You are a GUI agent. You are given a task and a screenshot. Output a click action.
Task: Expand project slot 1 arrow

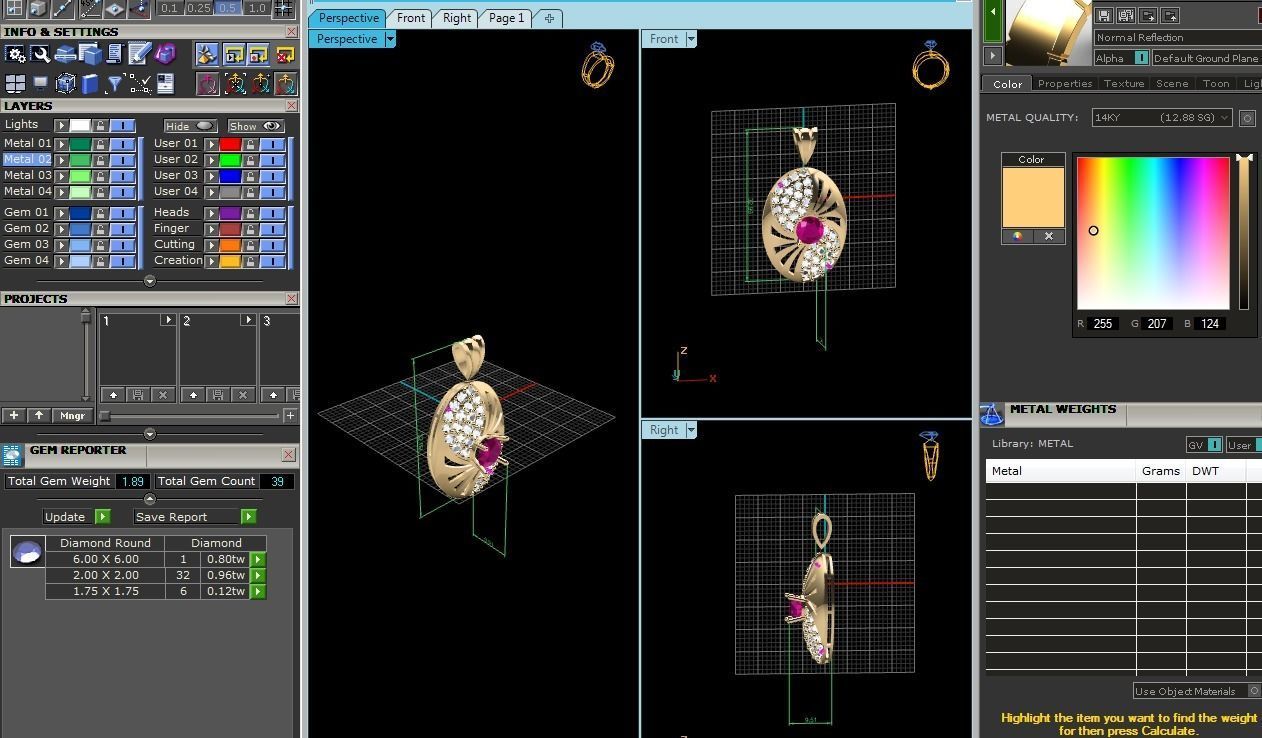tap(167, 320)
